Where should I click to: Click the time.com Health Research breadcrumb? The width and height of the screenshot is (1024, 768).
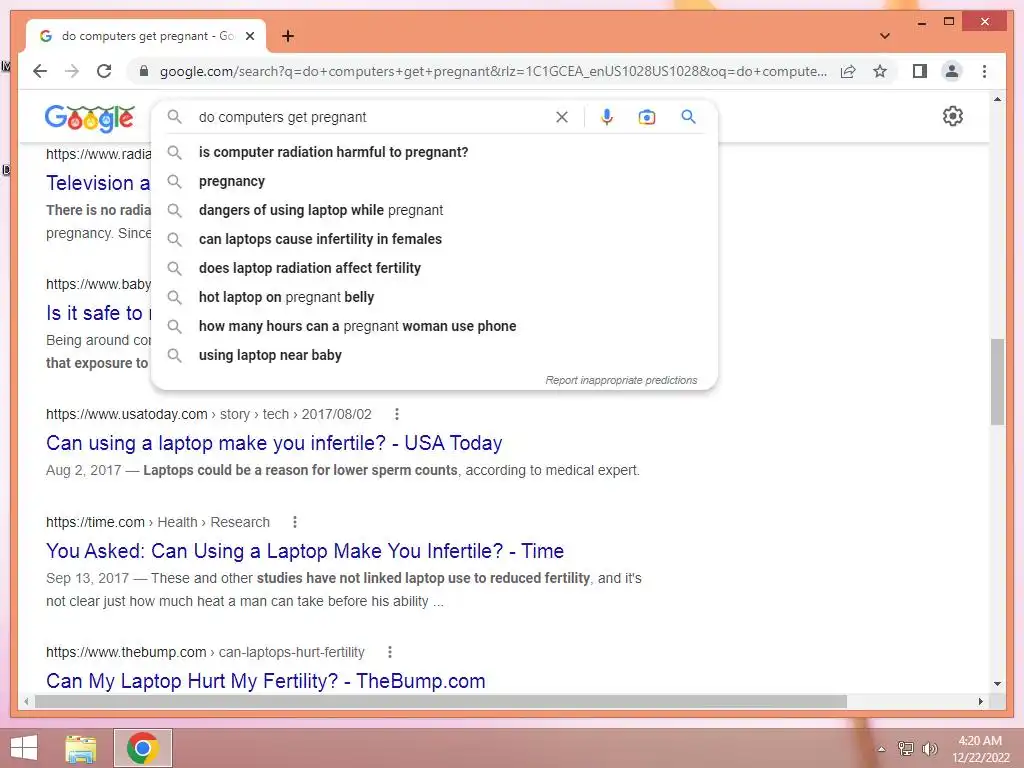click(x=157, y=522)
